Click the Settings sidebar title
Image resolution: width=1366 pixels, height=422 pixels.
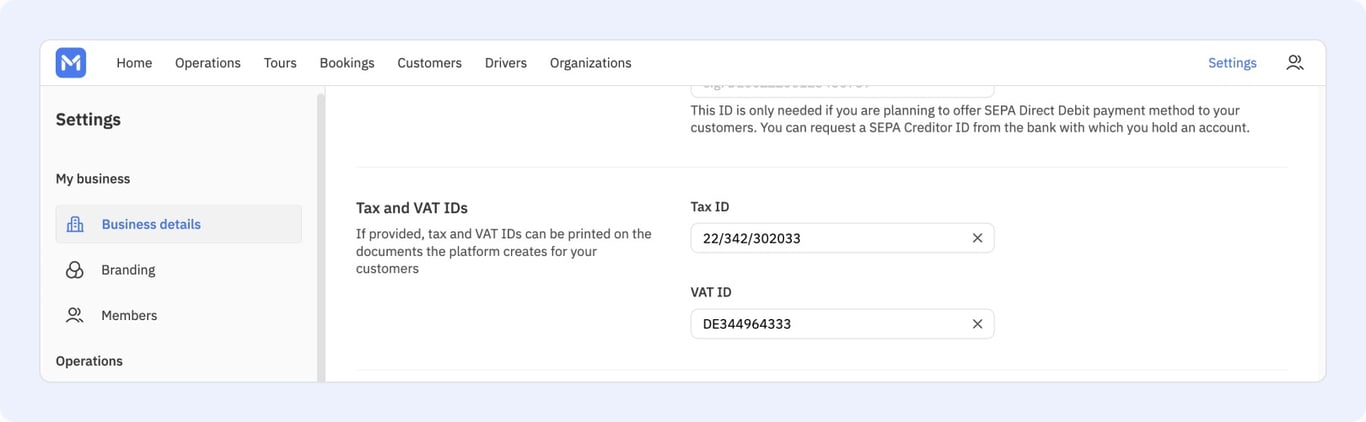[88, 119]
